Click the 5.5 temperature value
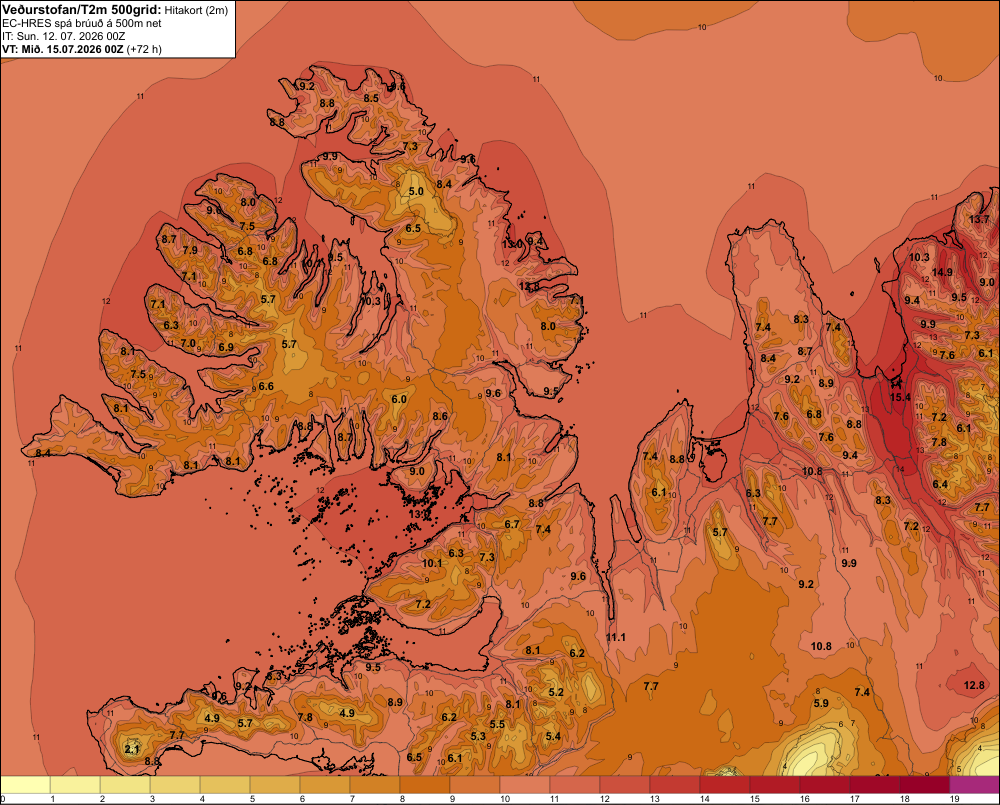1000x805 pixels. tap(497, 723)
